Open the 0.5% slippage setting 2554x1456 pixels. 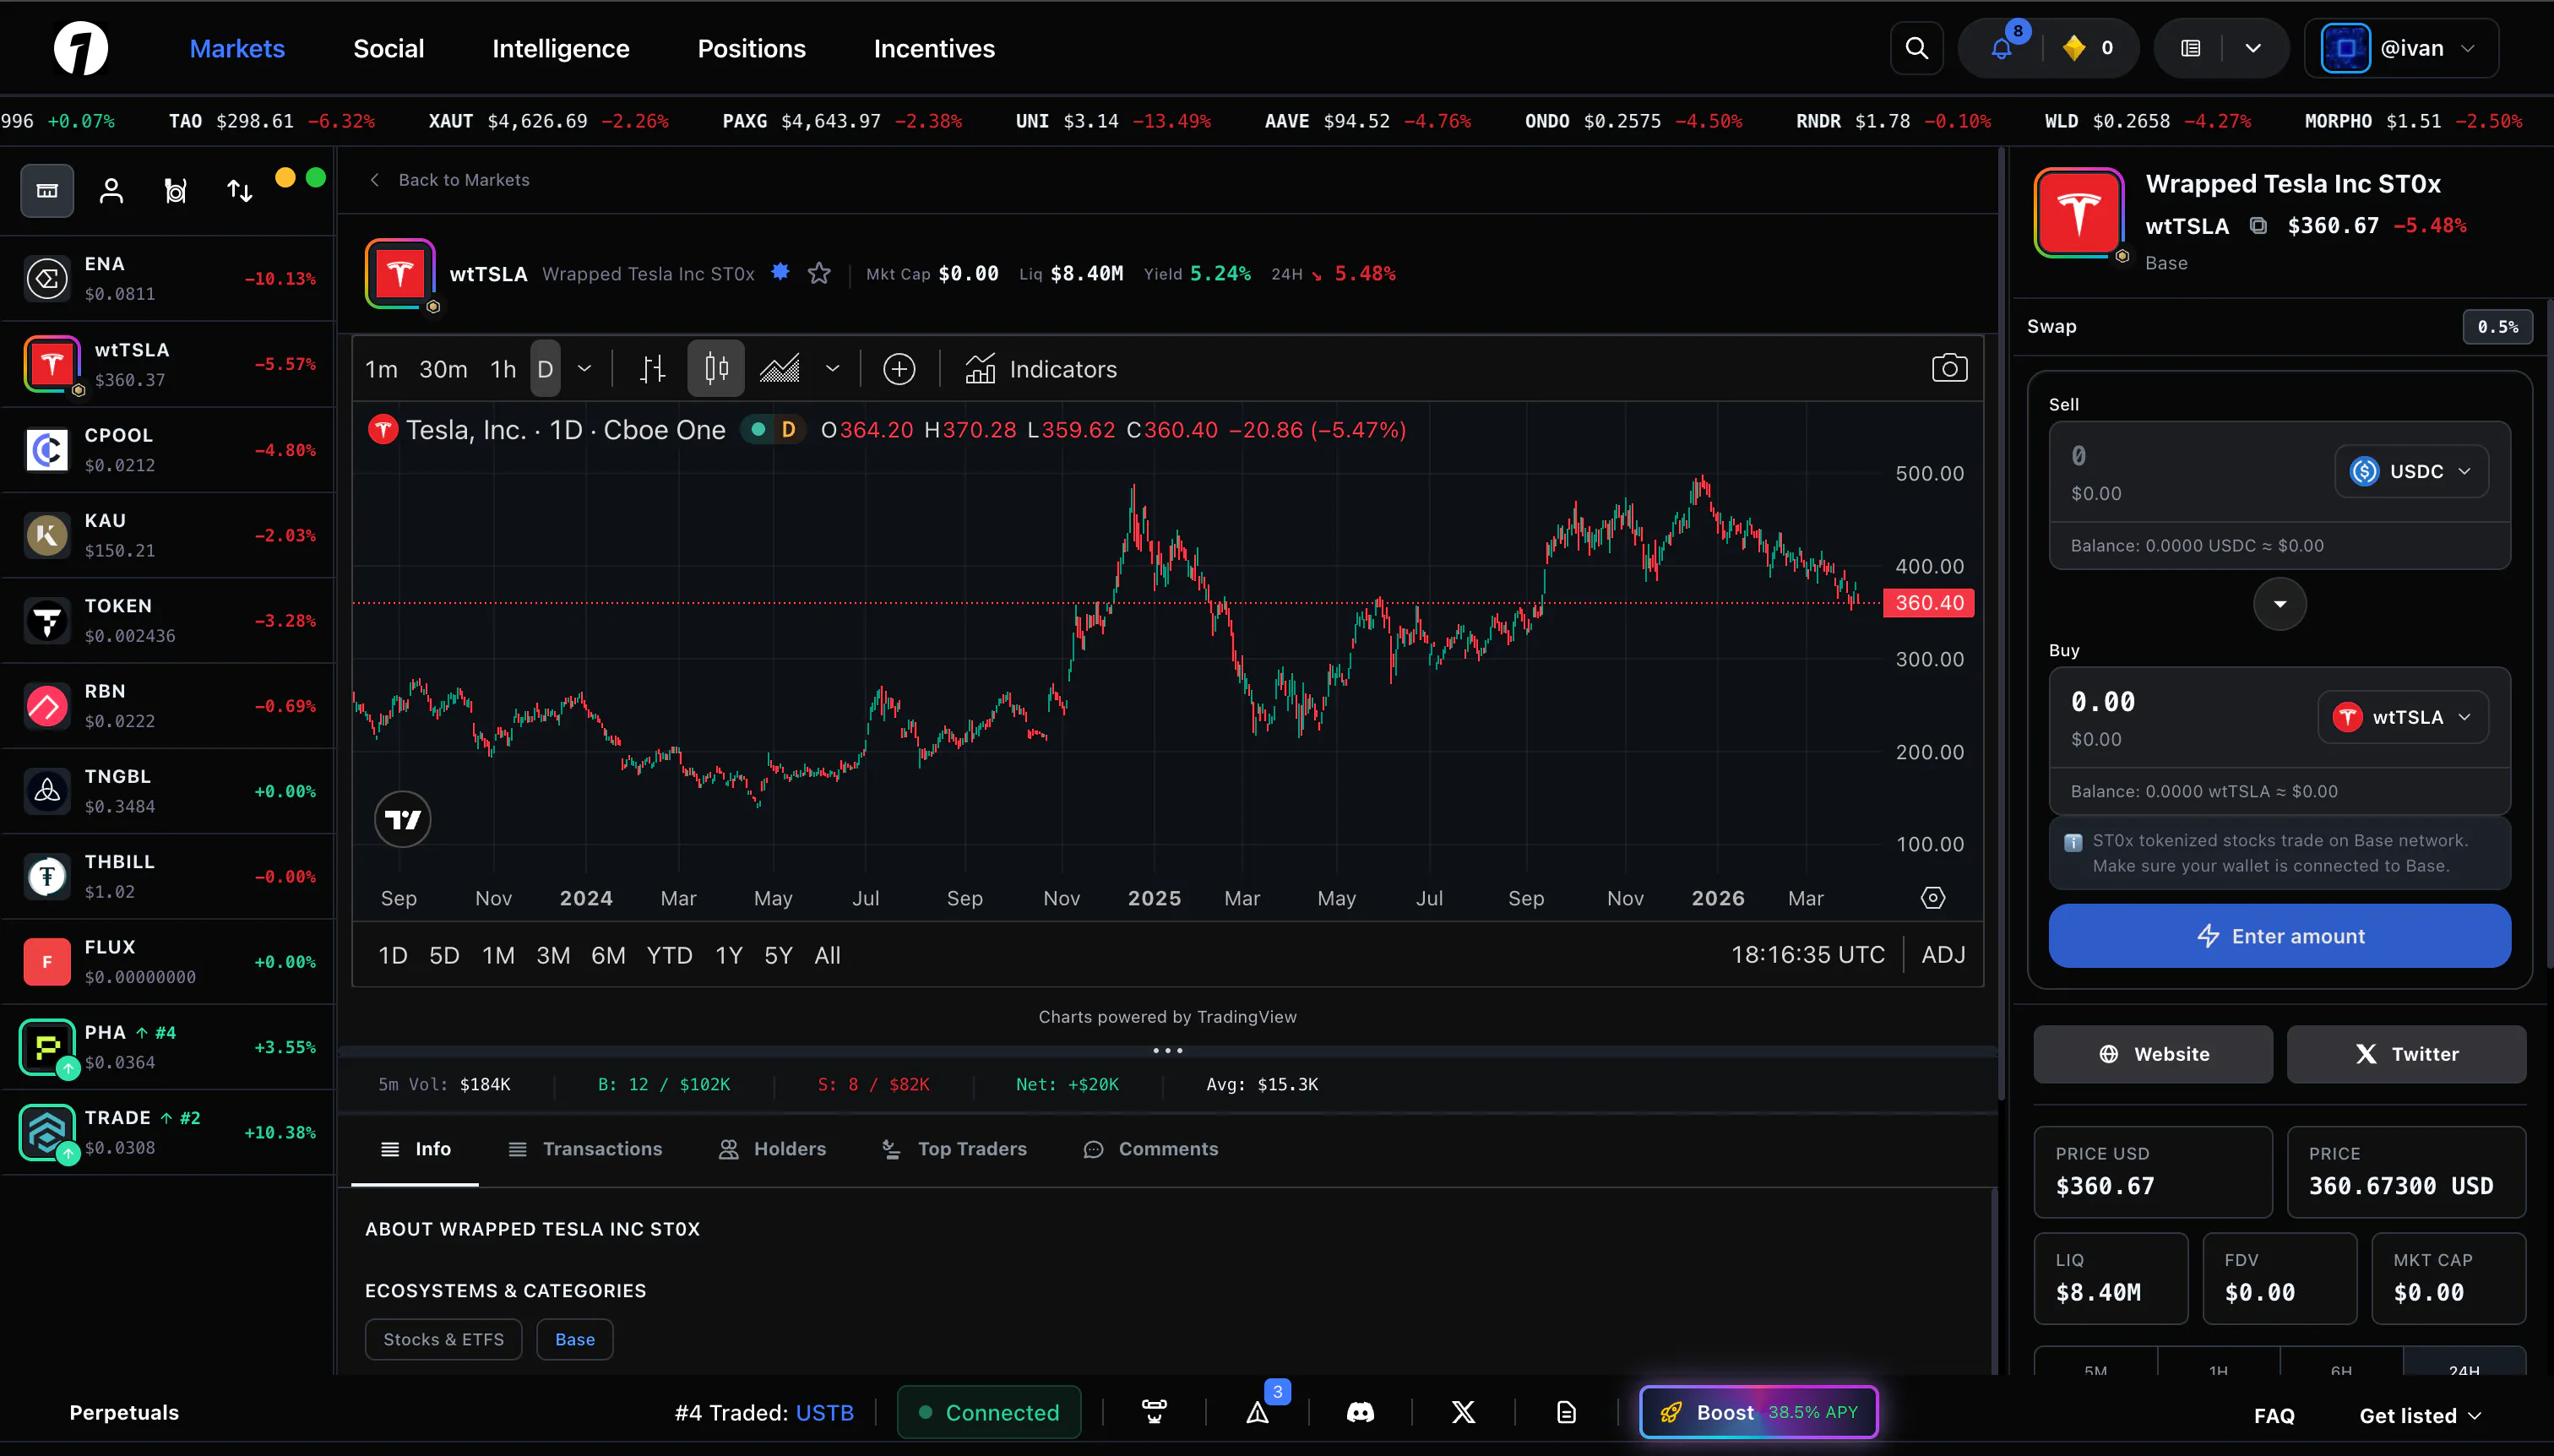tap(2497, 327)
